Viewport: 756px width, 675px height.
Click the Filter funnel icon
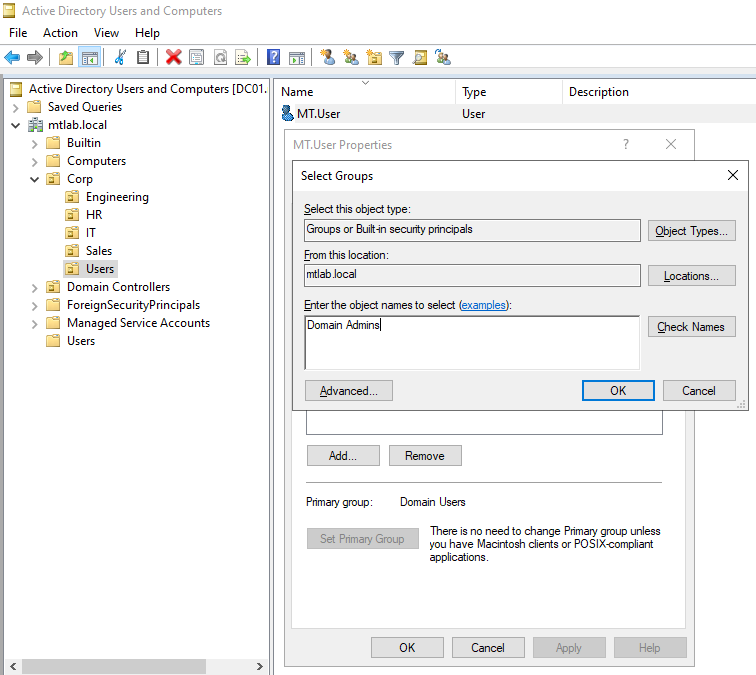[x=397, y=58]
